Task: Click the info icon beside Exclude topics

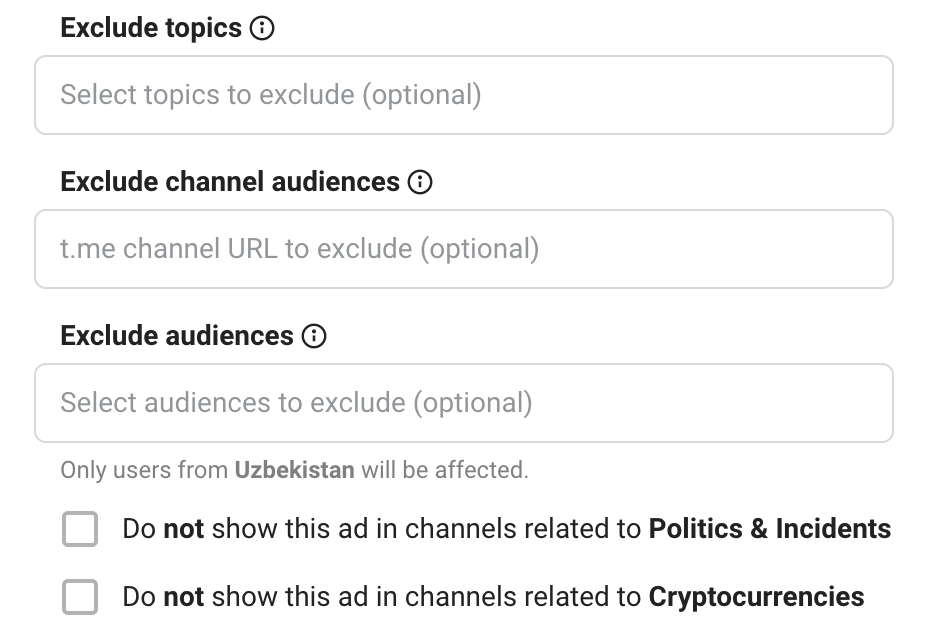Action: tap(262, 28)
